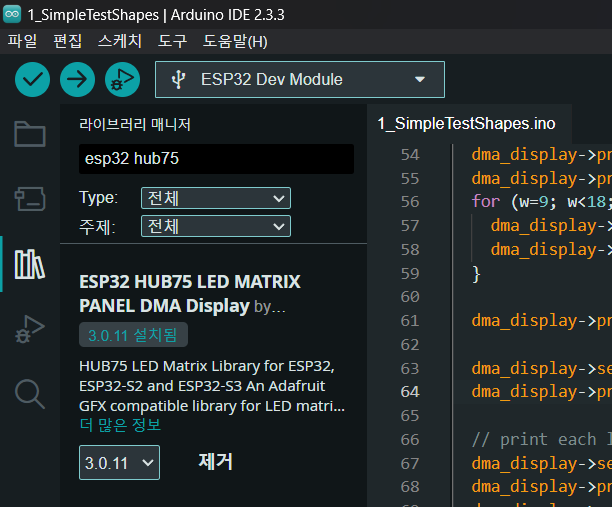Click the 3.0.11 설치됨 installed badge
The width and height of the screenshot is (612, 507).
pyautogui.click(x=133, y=335)
